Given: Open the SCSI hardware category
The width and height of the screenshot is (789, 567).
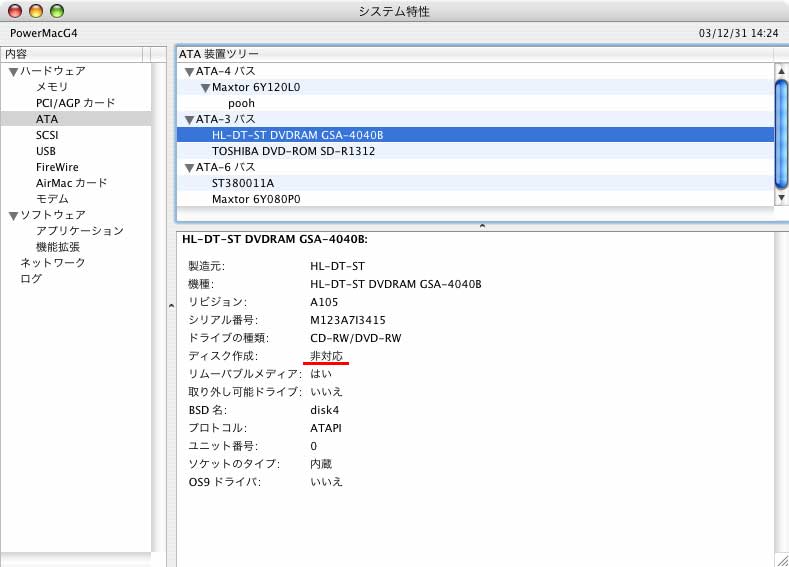Looking at the screenshot, I should coord(47,135).
